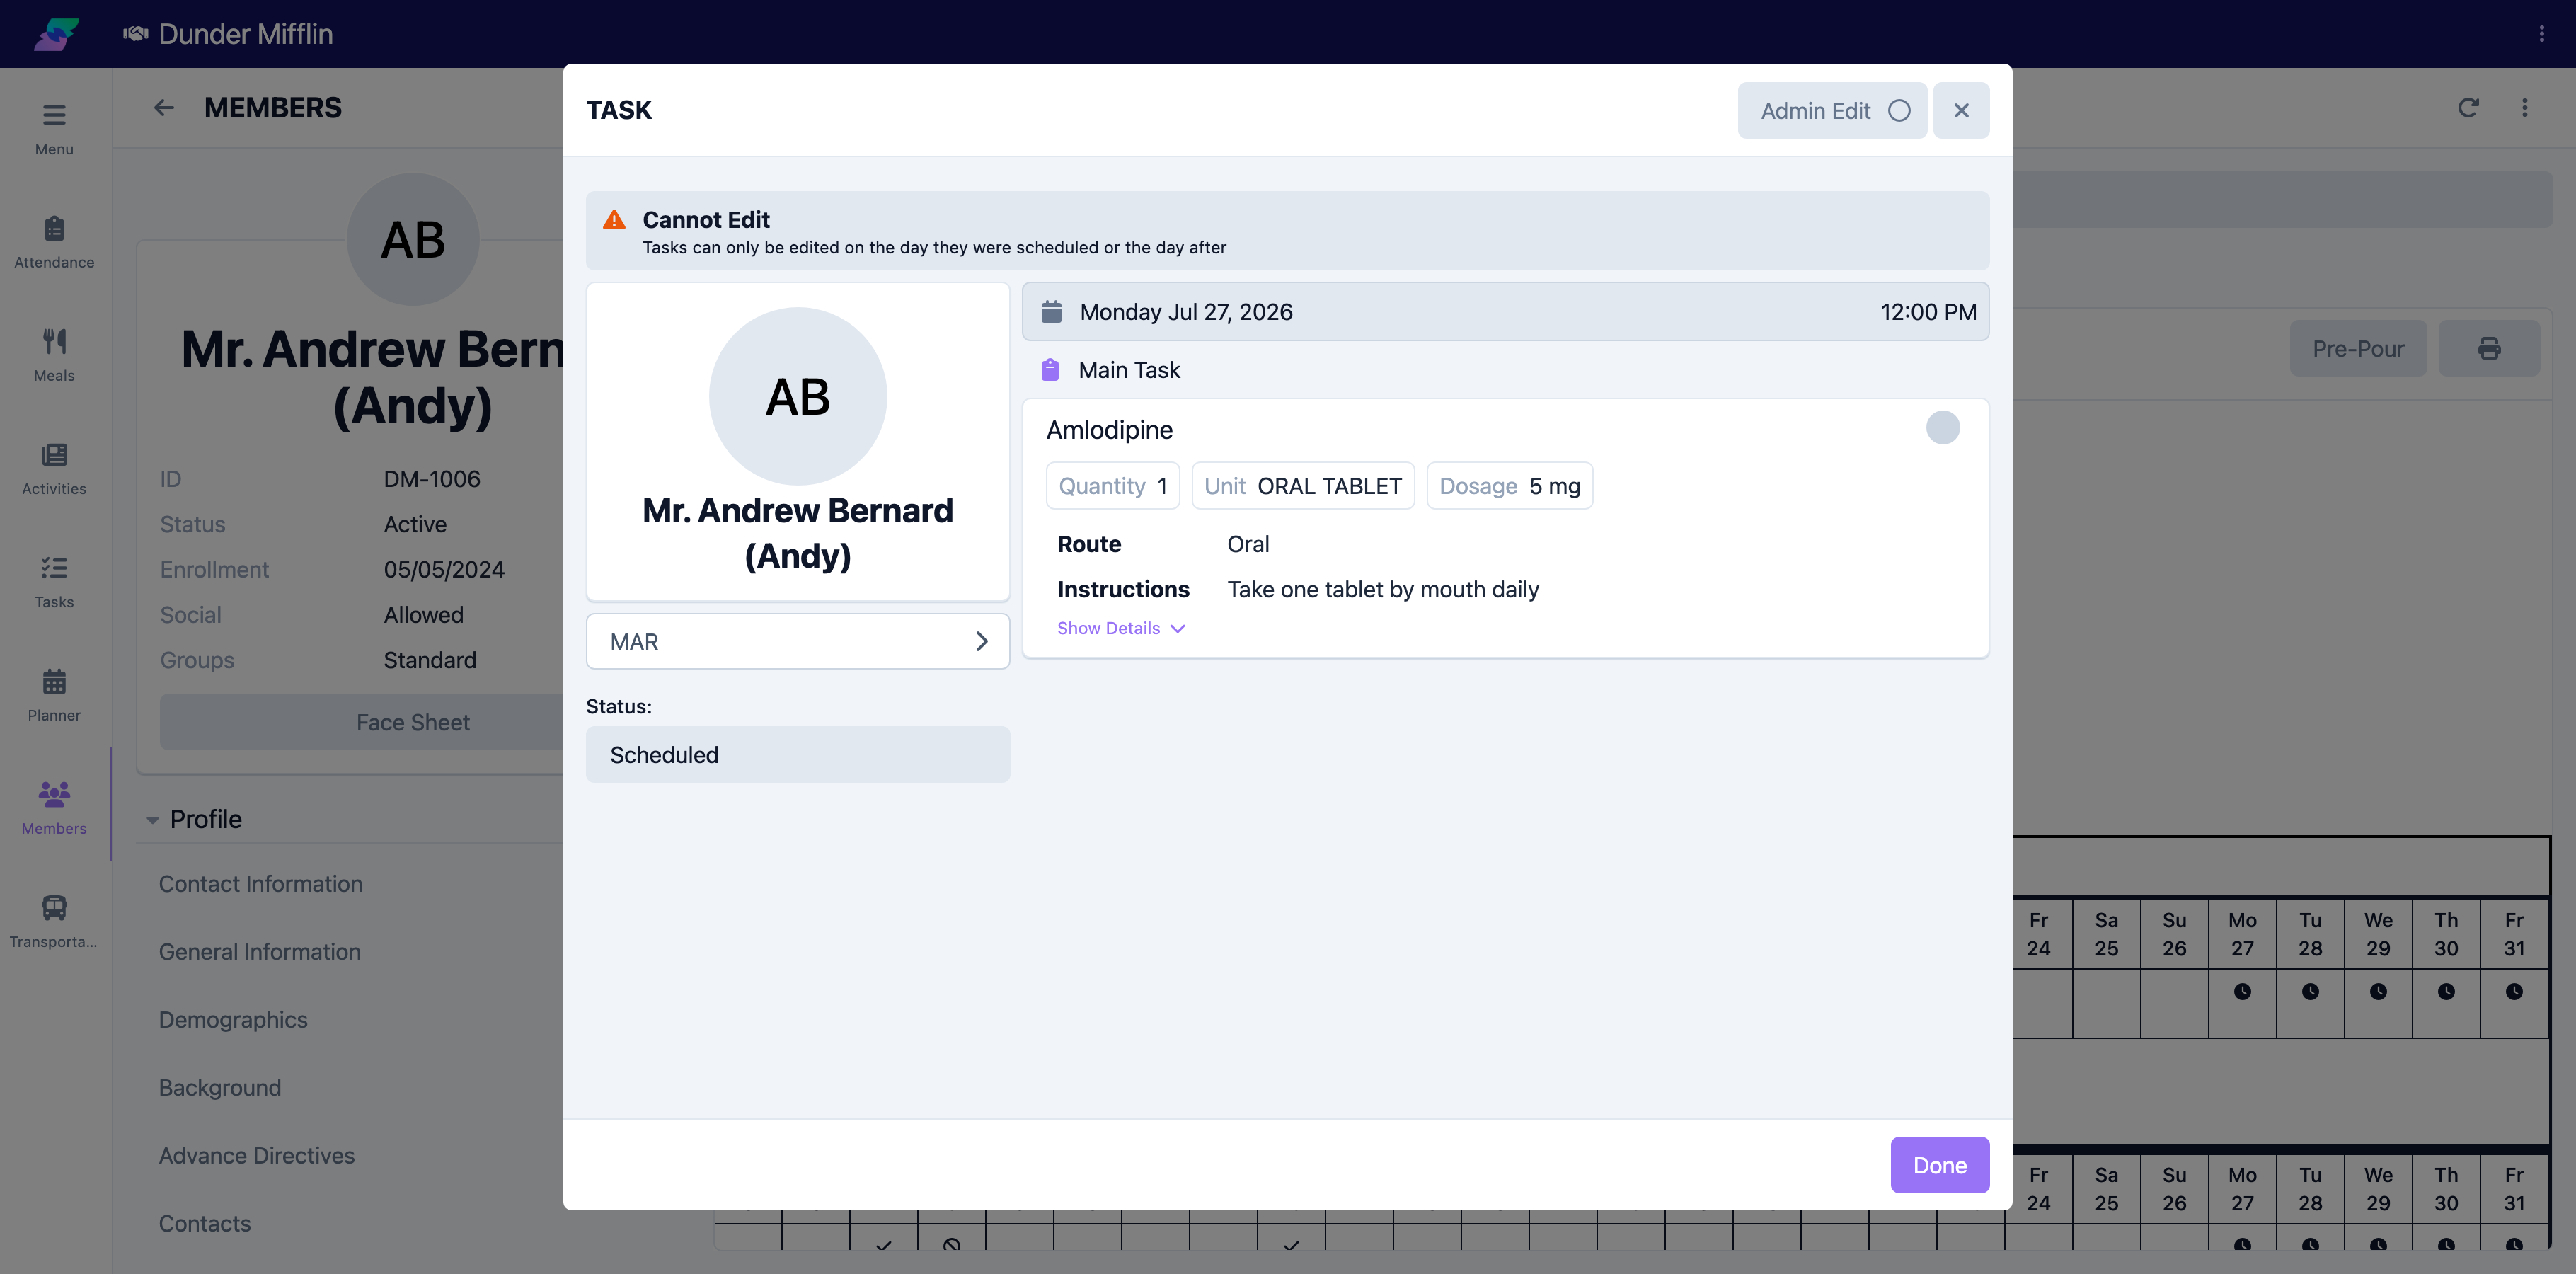Open Advance Directives profile item

[257, 1156]
